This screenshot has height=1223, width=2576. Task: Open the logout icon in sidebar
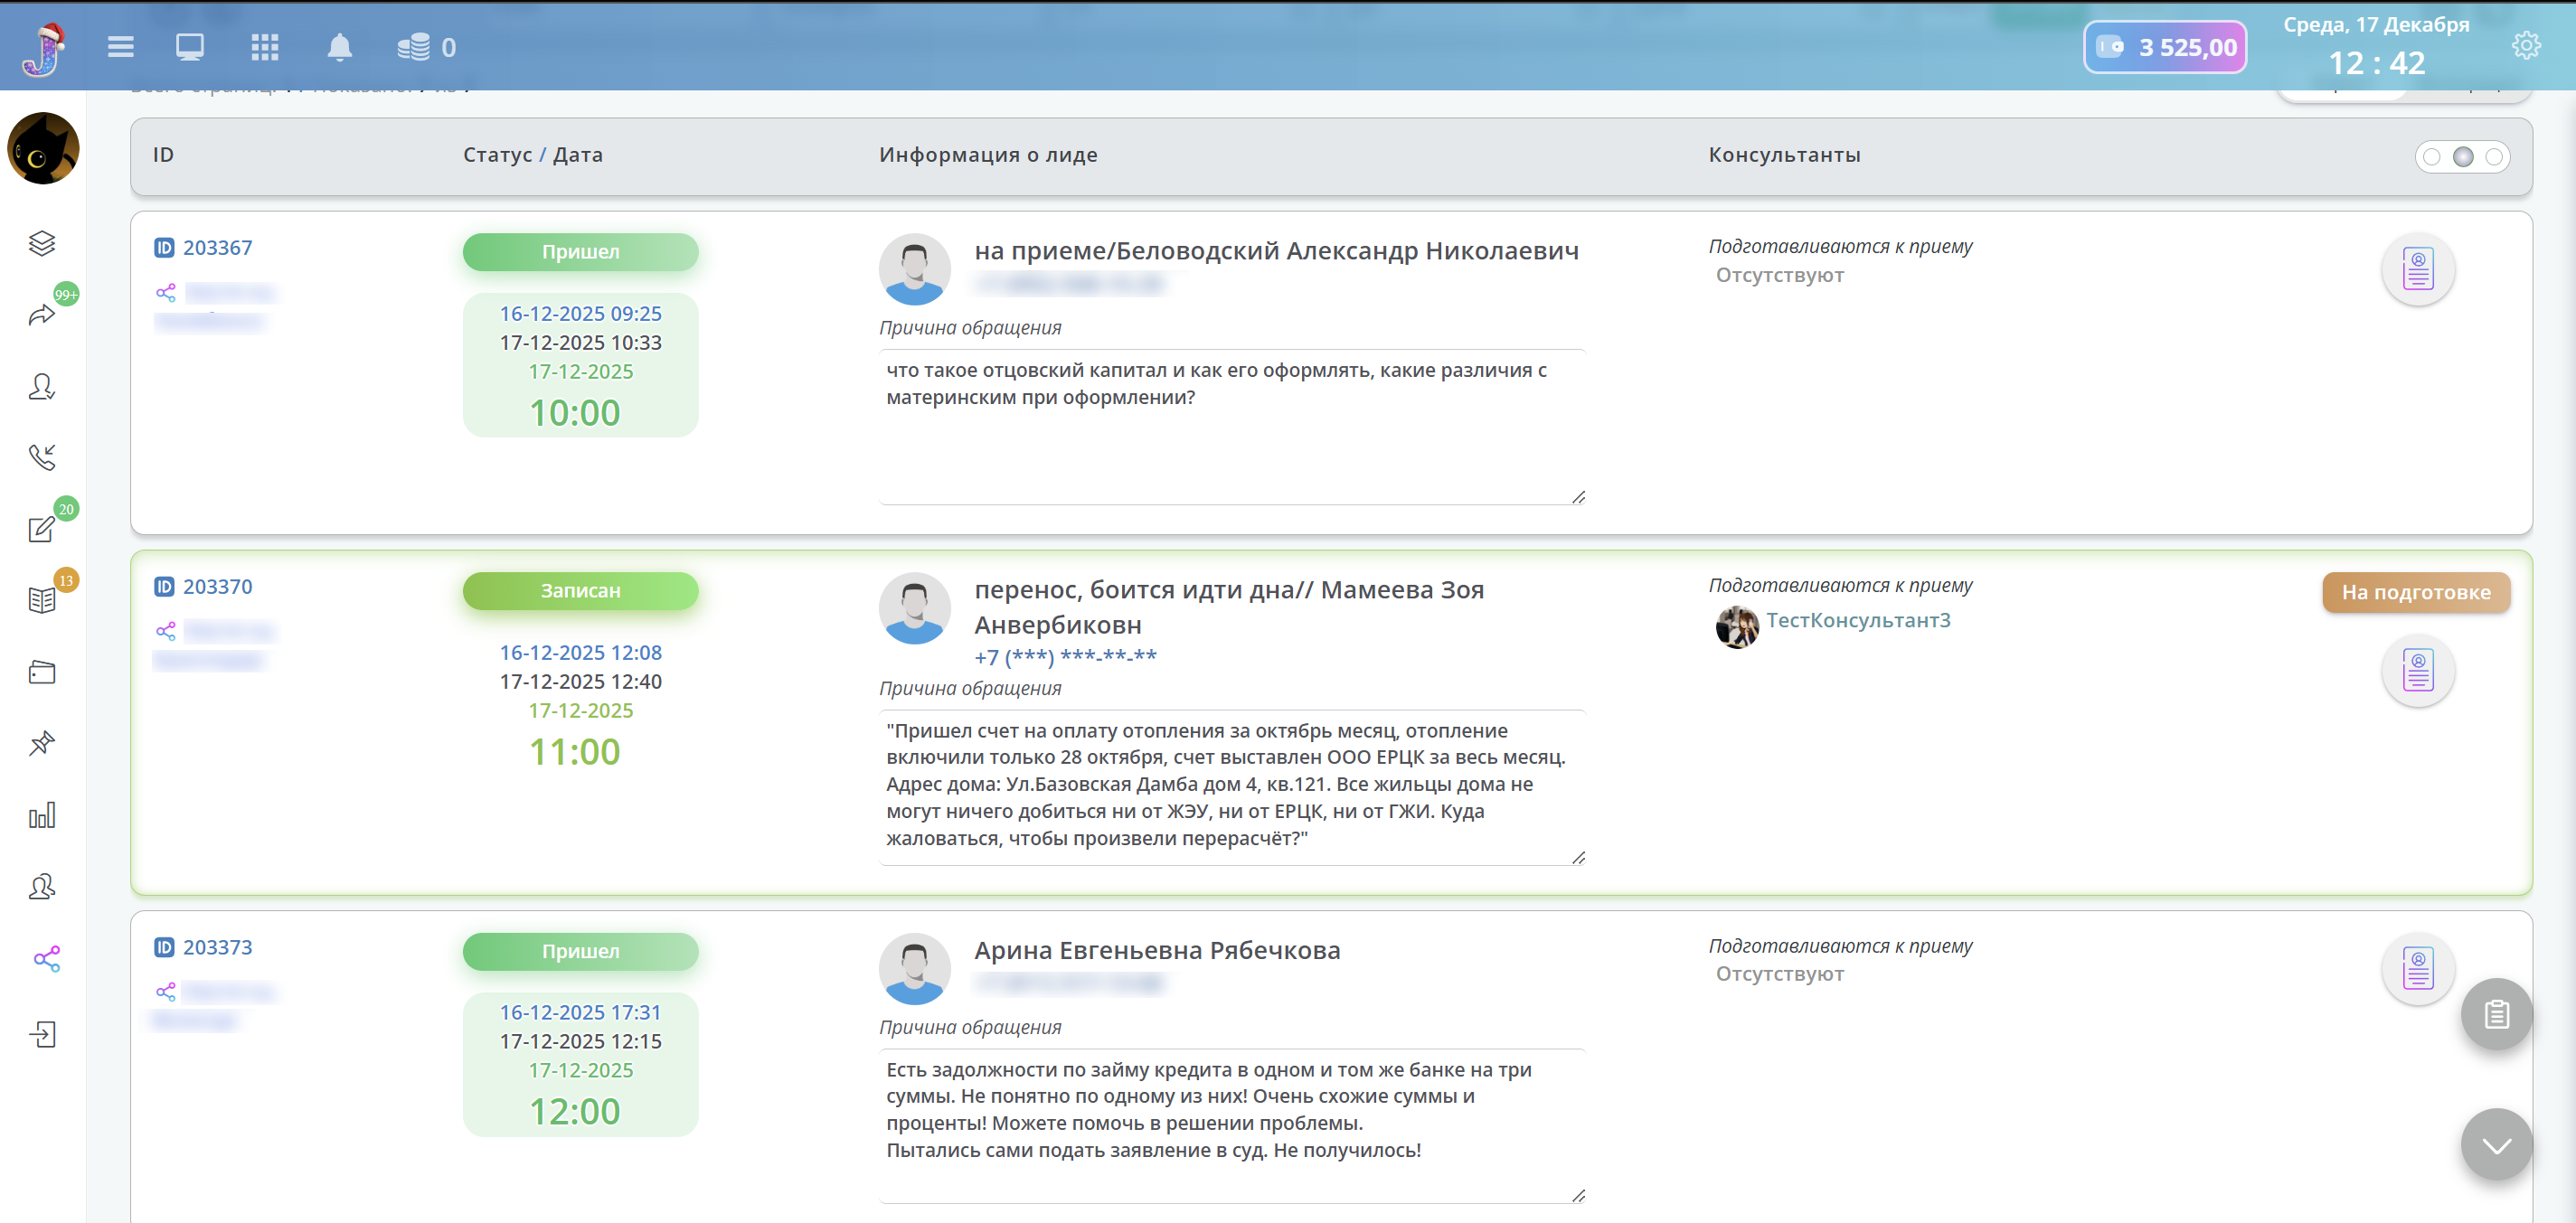pyautogui.click(x=42, y=1034)
